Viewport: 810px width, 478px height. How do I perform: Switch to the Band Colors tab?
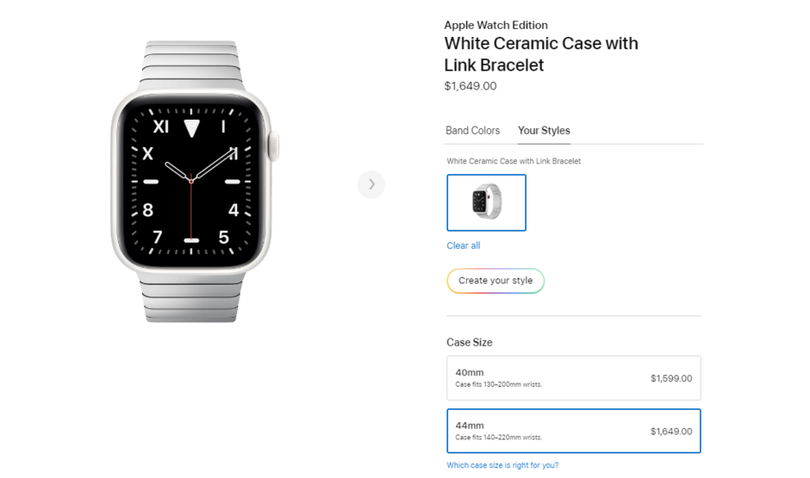pos(473,131)
